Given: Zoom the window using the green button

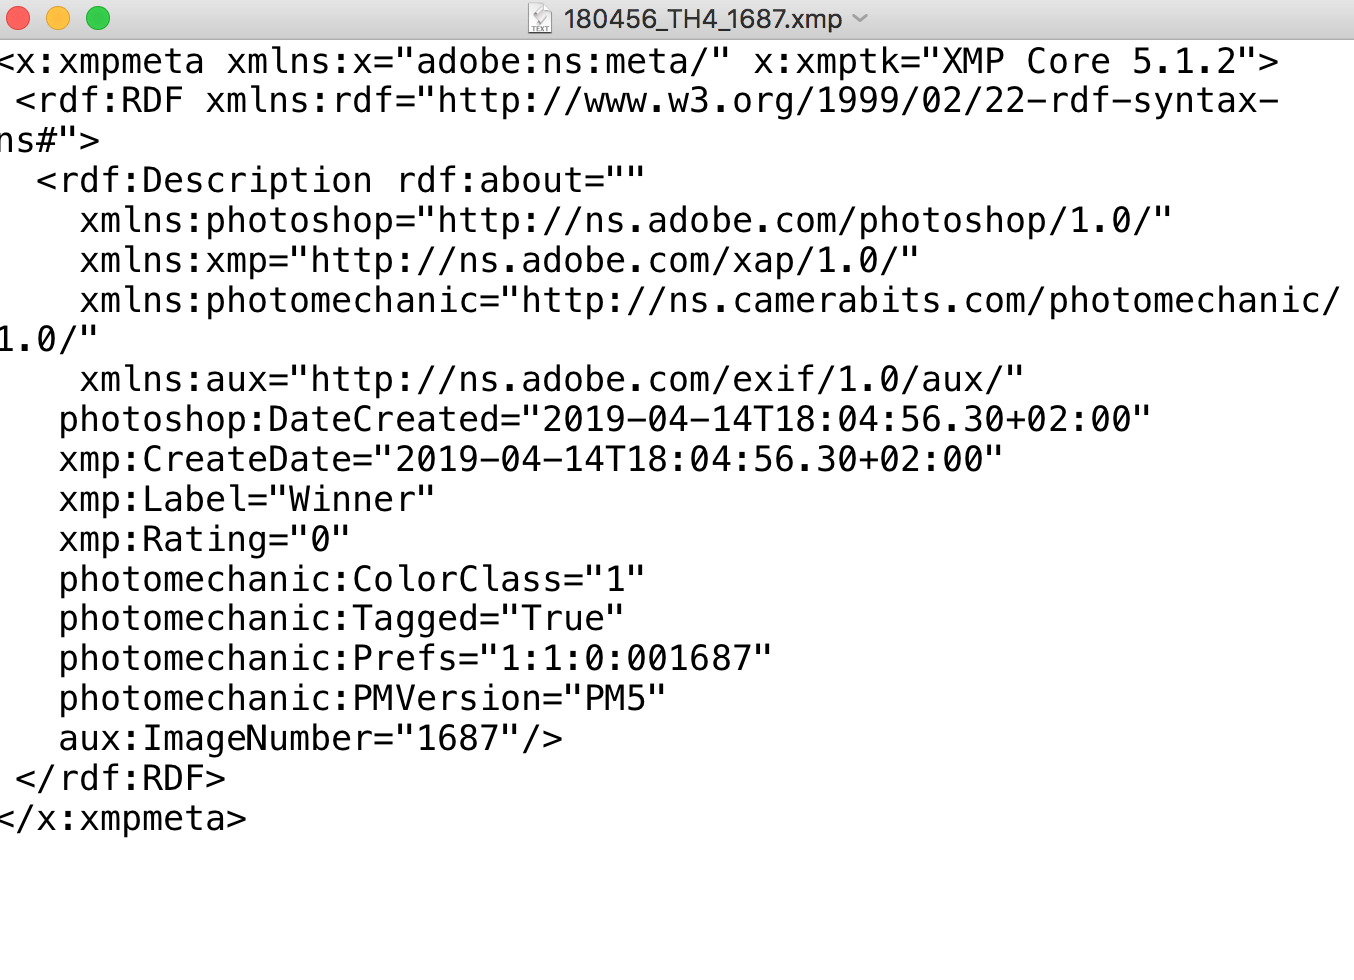Looking at the screenshot, I should click(98, 18).
